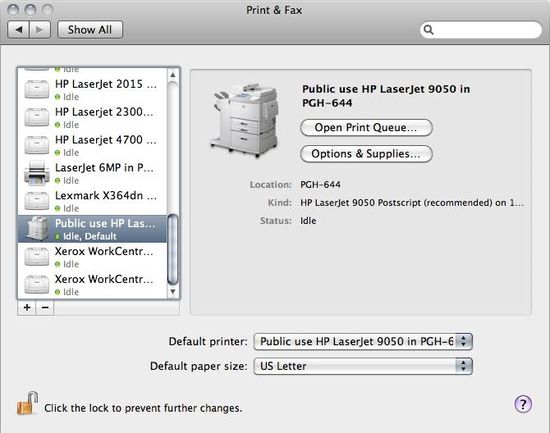Click the magnifying glass search icon
The image size is (550, 433).
point(428,30)
